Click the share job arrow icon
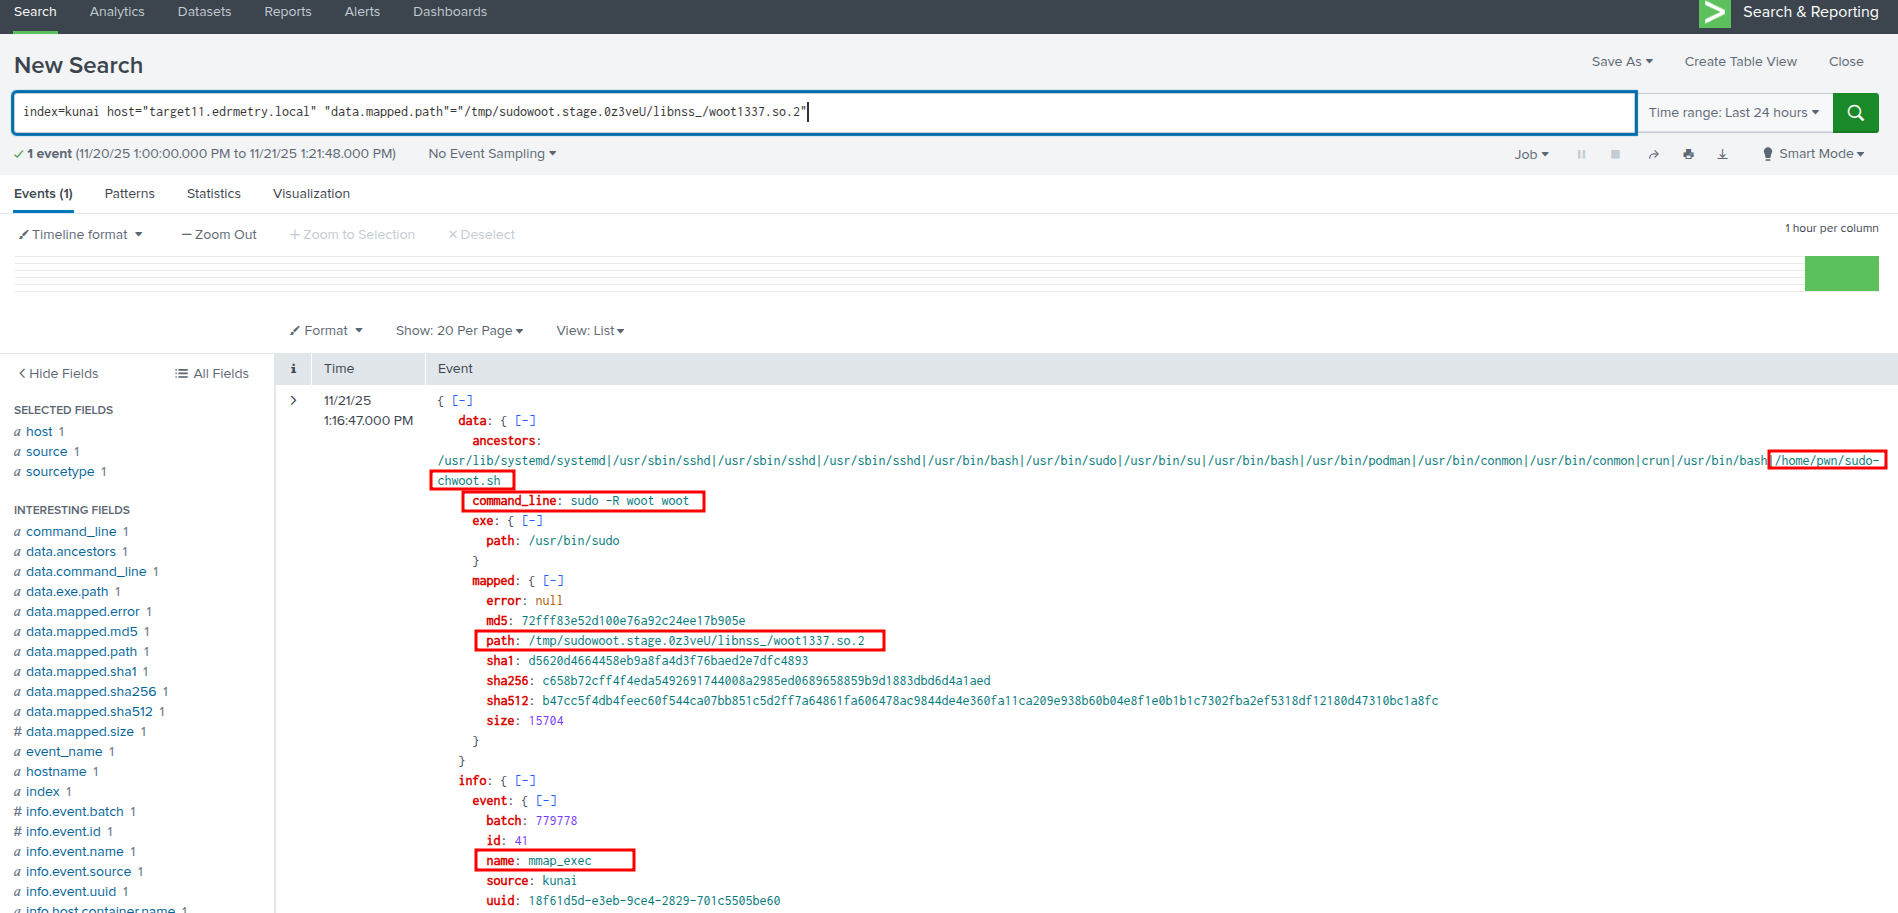This screenshot has height=913, width=1898. [x=1653, y=155]
